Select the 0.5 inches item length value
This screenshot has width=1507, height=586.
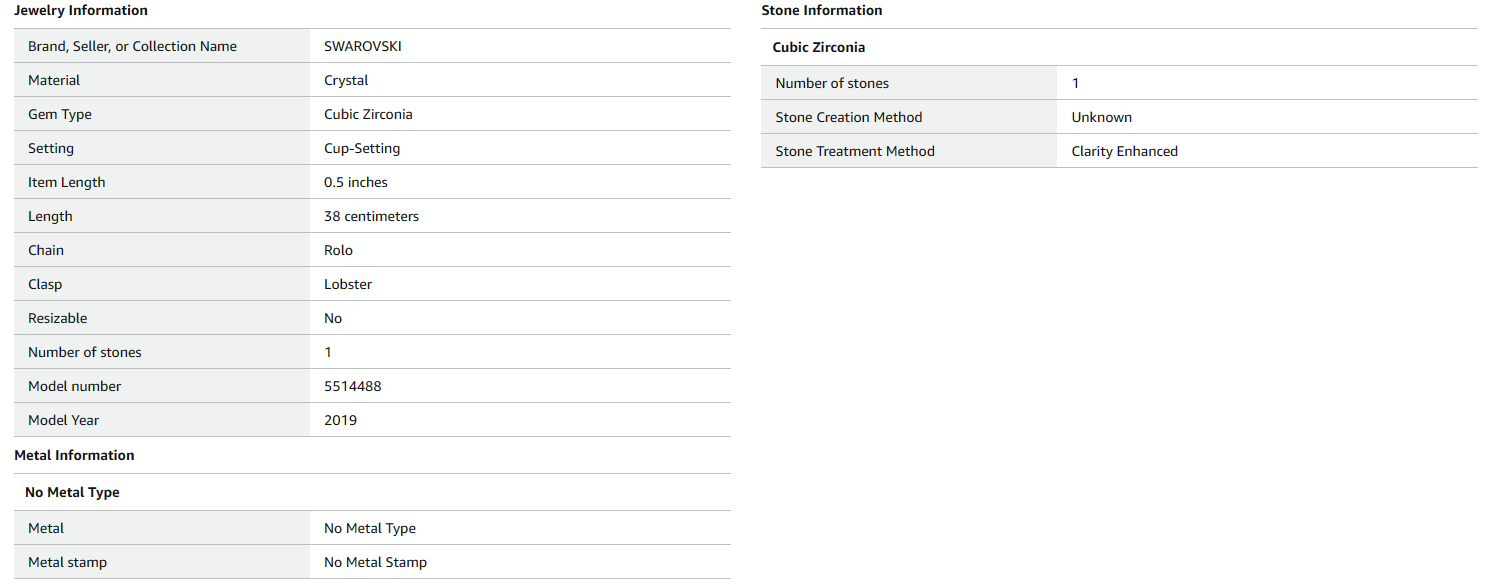[x=356, y=182]
